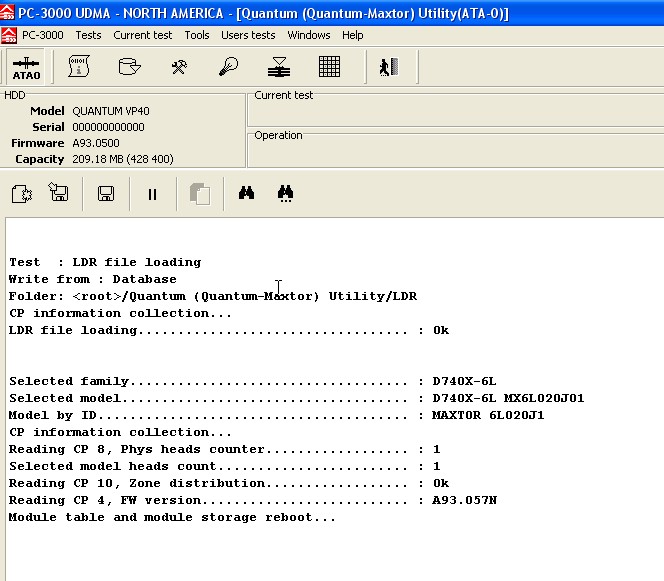Save the log using the floppy icon
Screen dimensions: 664x581
[106, 194]
